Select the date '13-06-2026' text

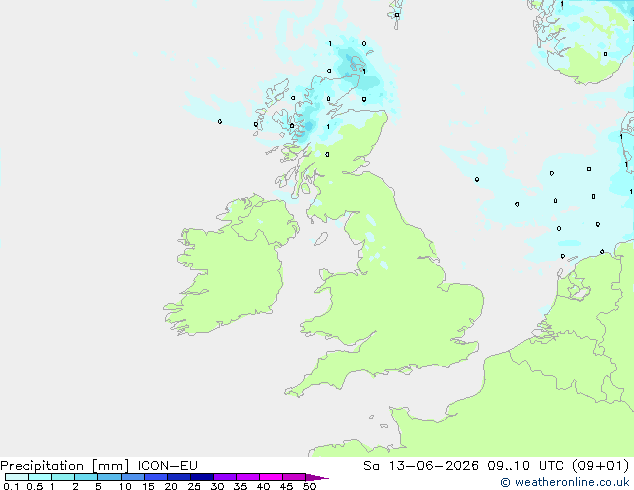pos(433,466)
